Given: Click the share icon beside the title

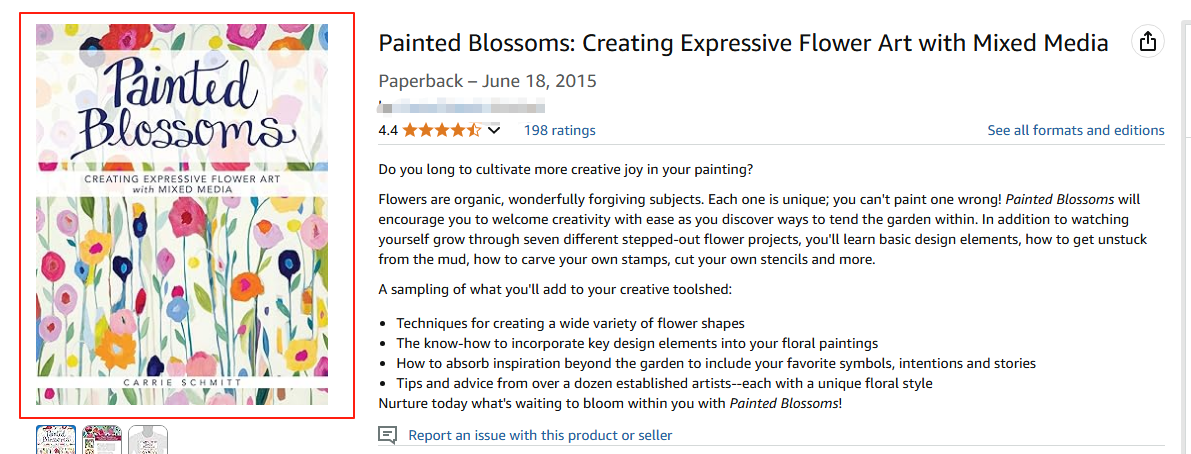Looking at the screenshot, I should [1148, 42].
